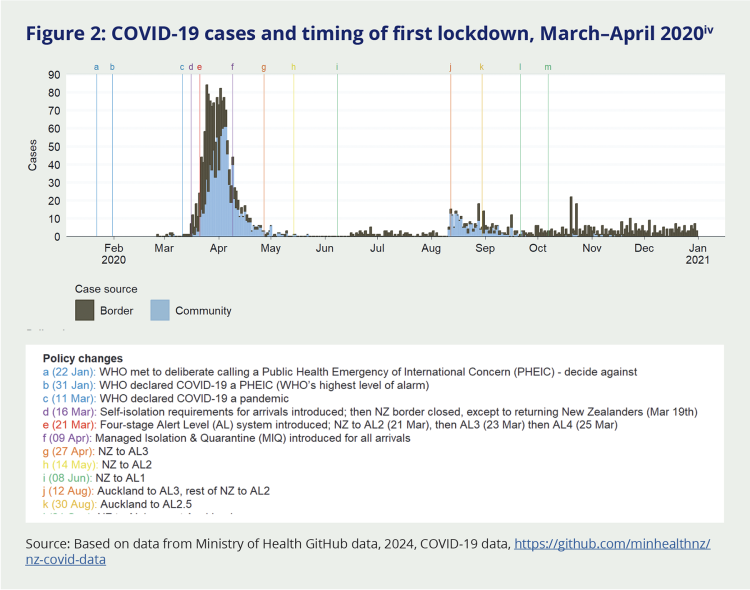This screenshot has width=750, height=590.
Task: Click policy line 'h (14 May)' NZ to AL2
Action: tap(97, 465)
